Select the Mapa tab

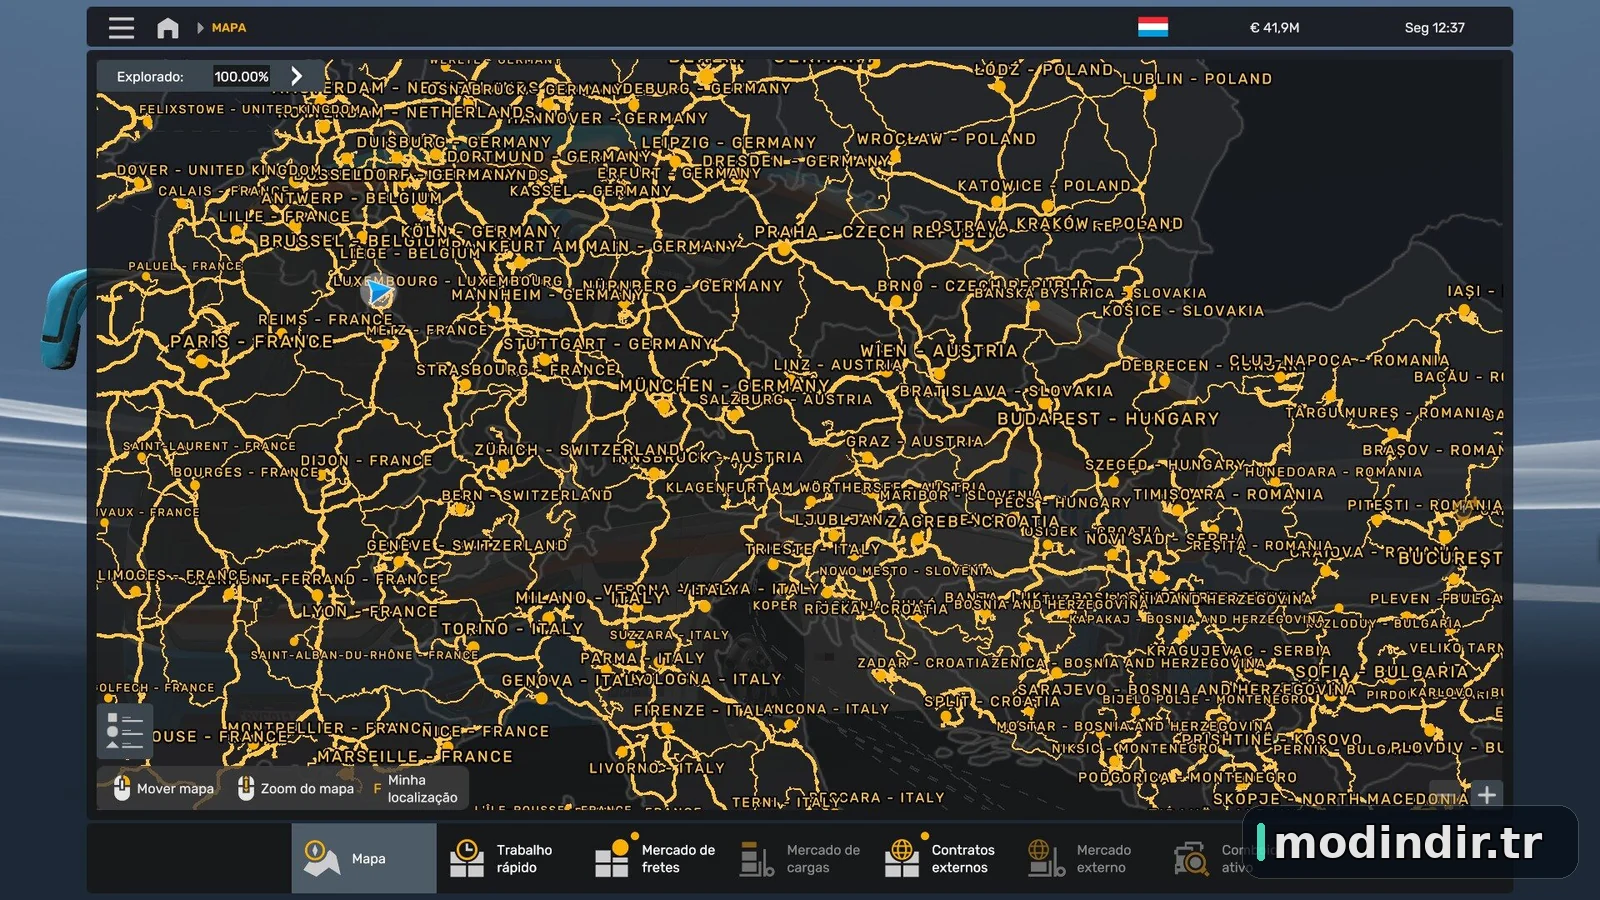pos(364,858)
